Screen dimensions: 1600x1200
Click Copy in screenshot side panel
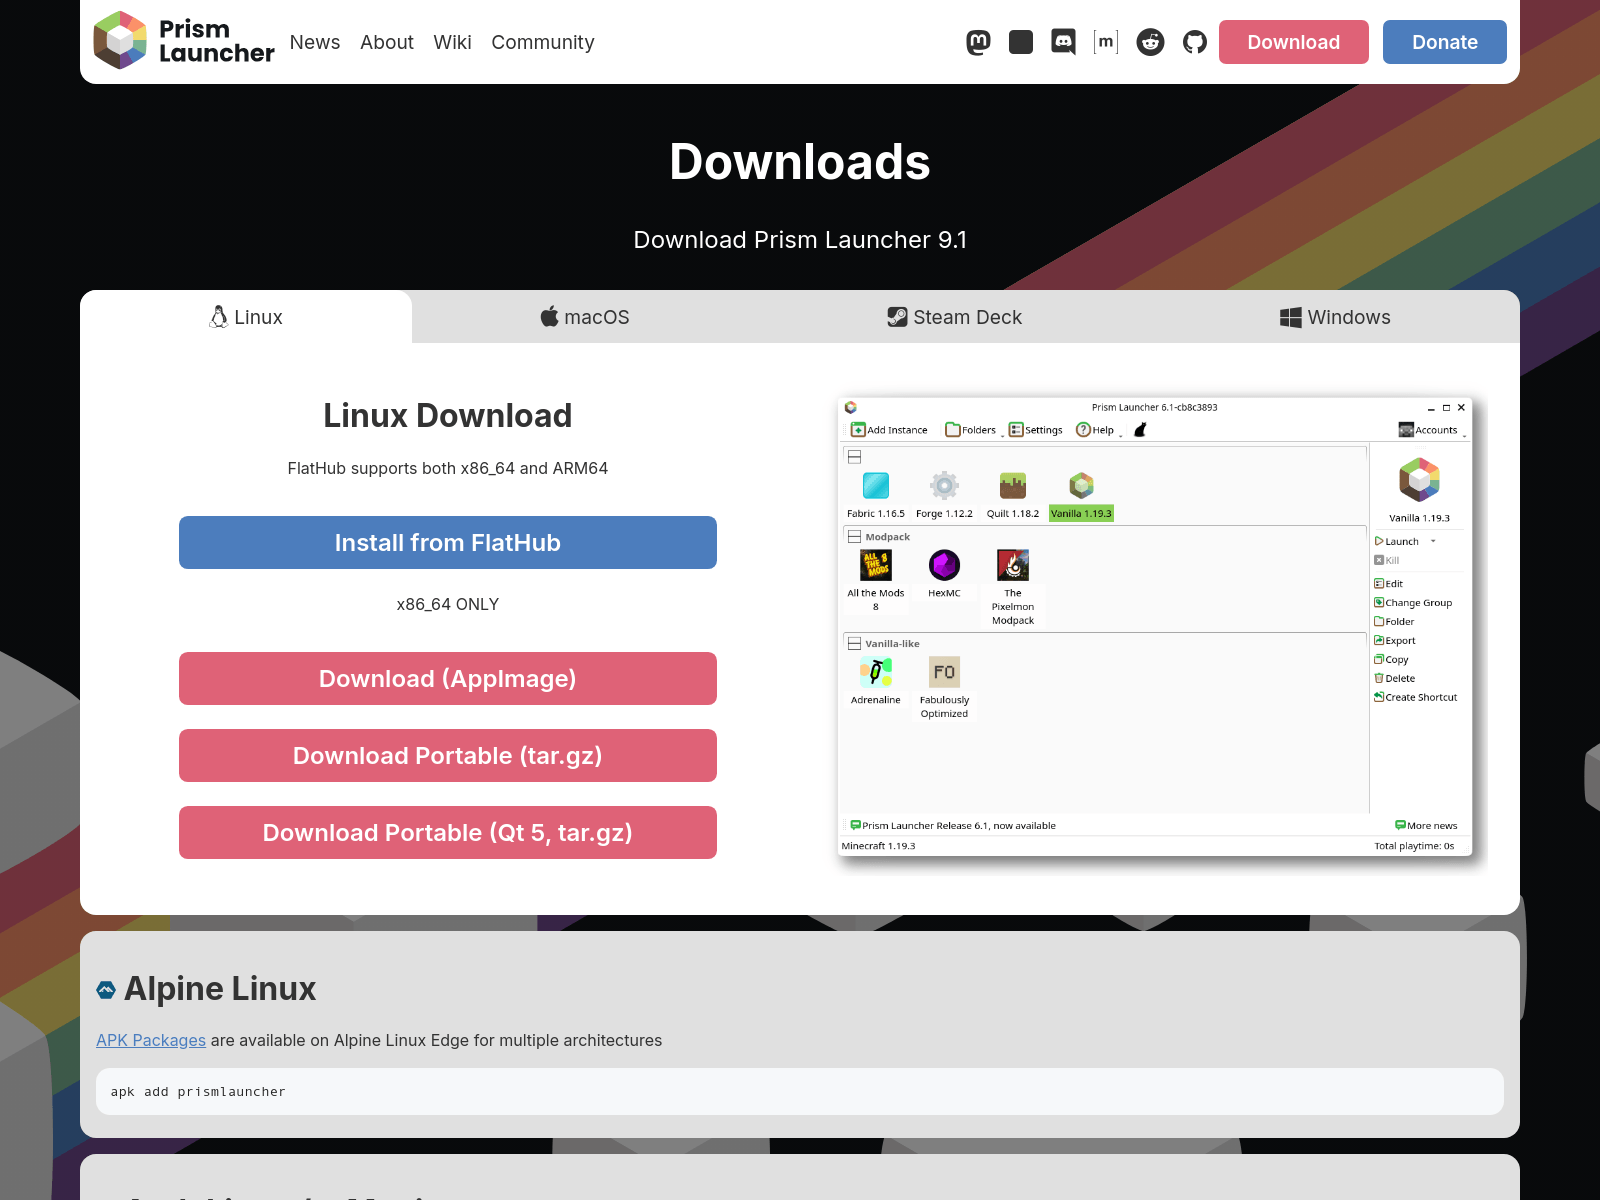(1392, 660)
